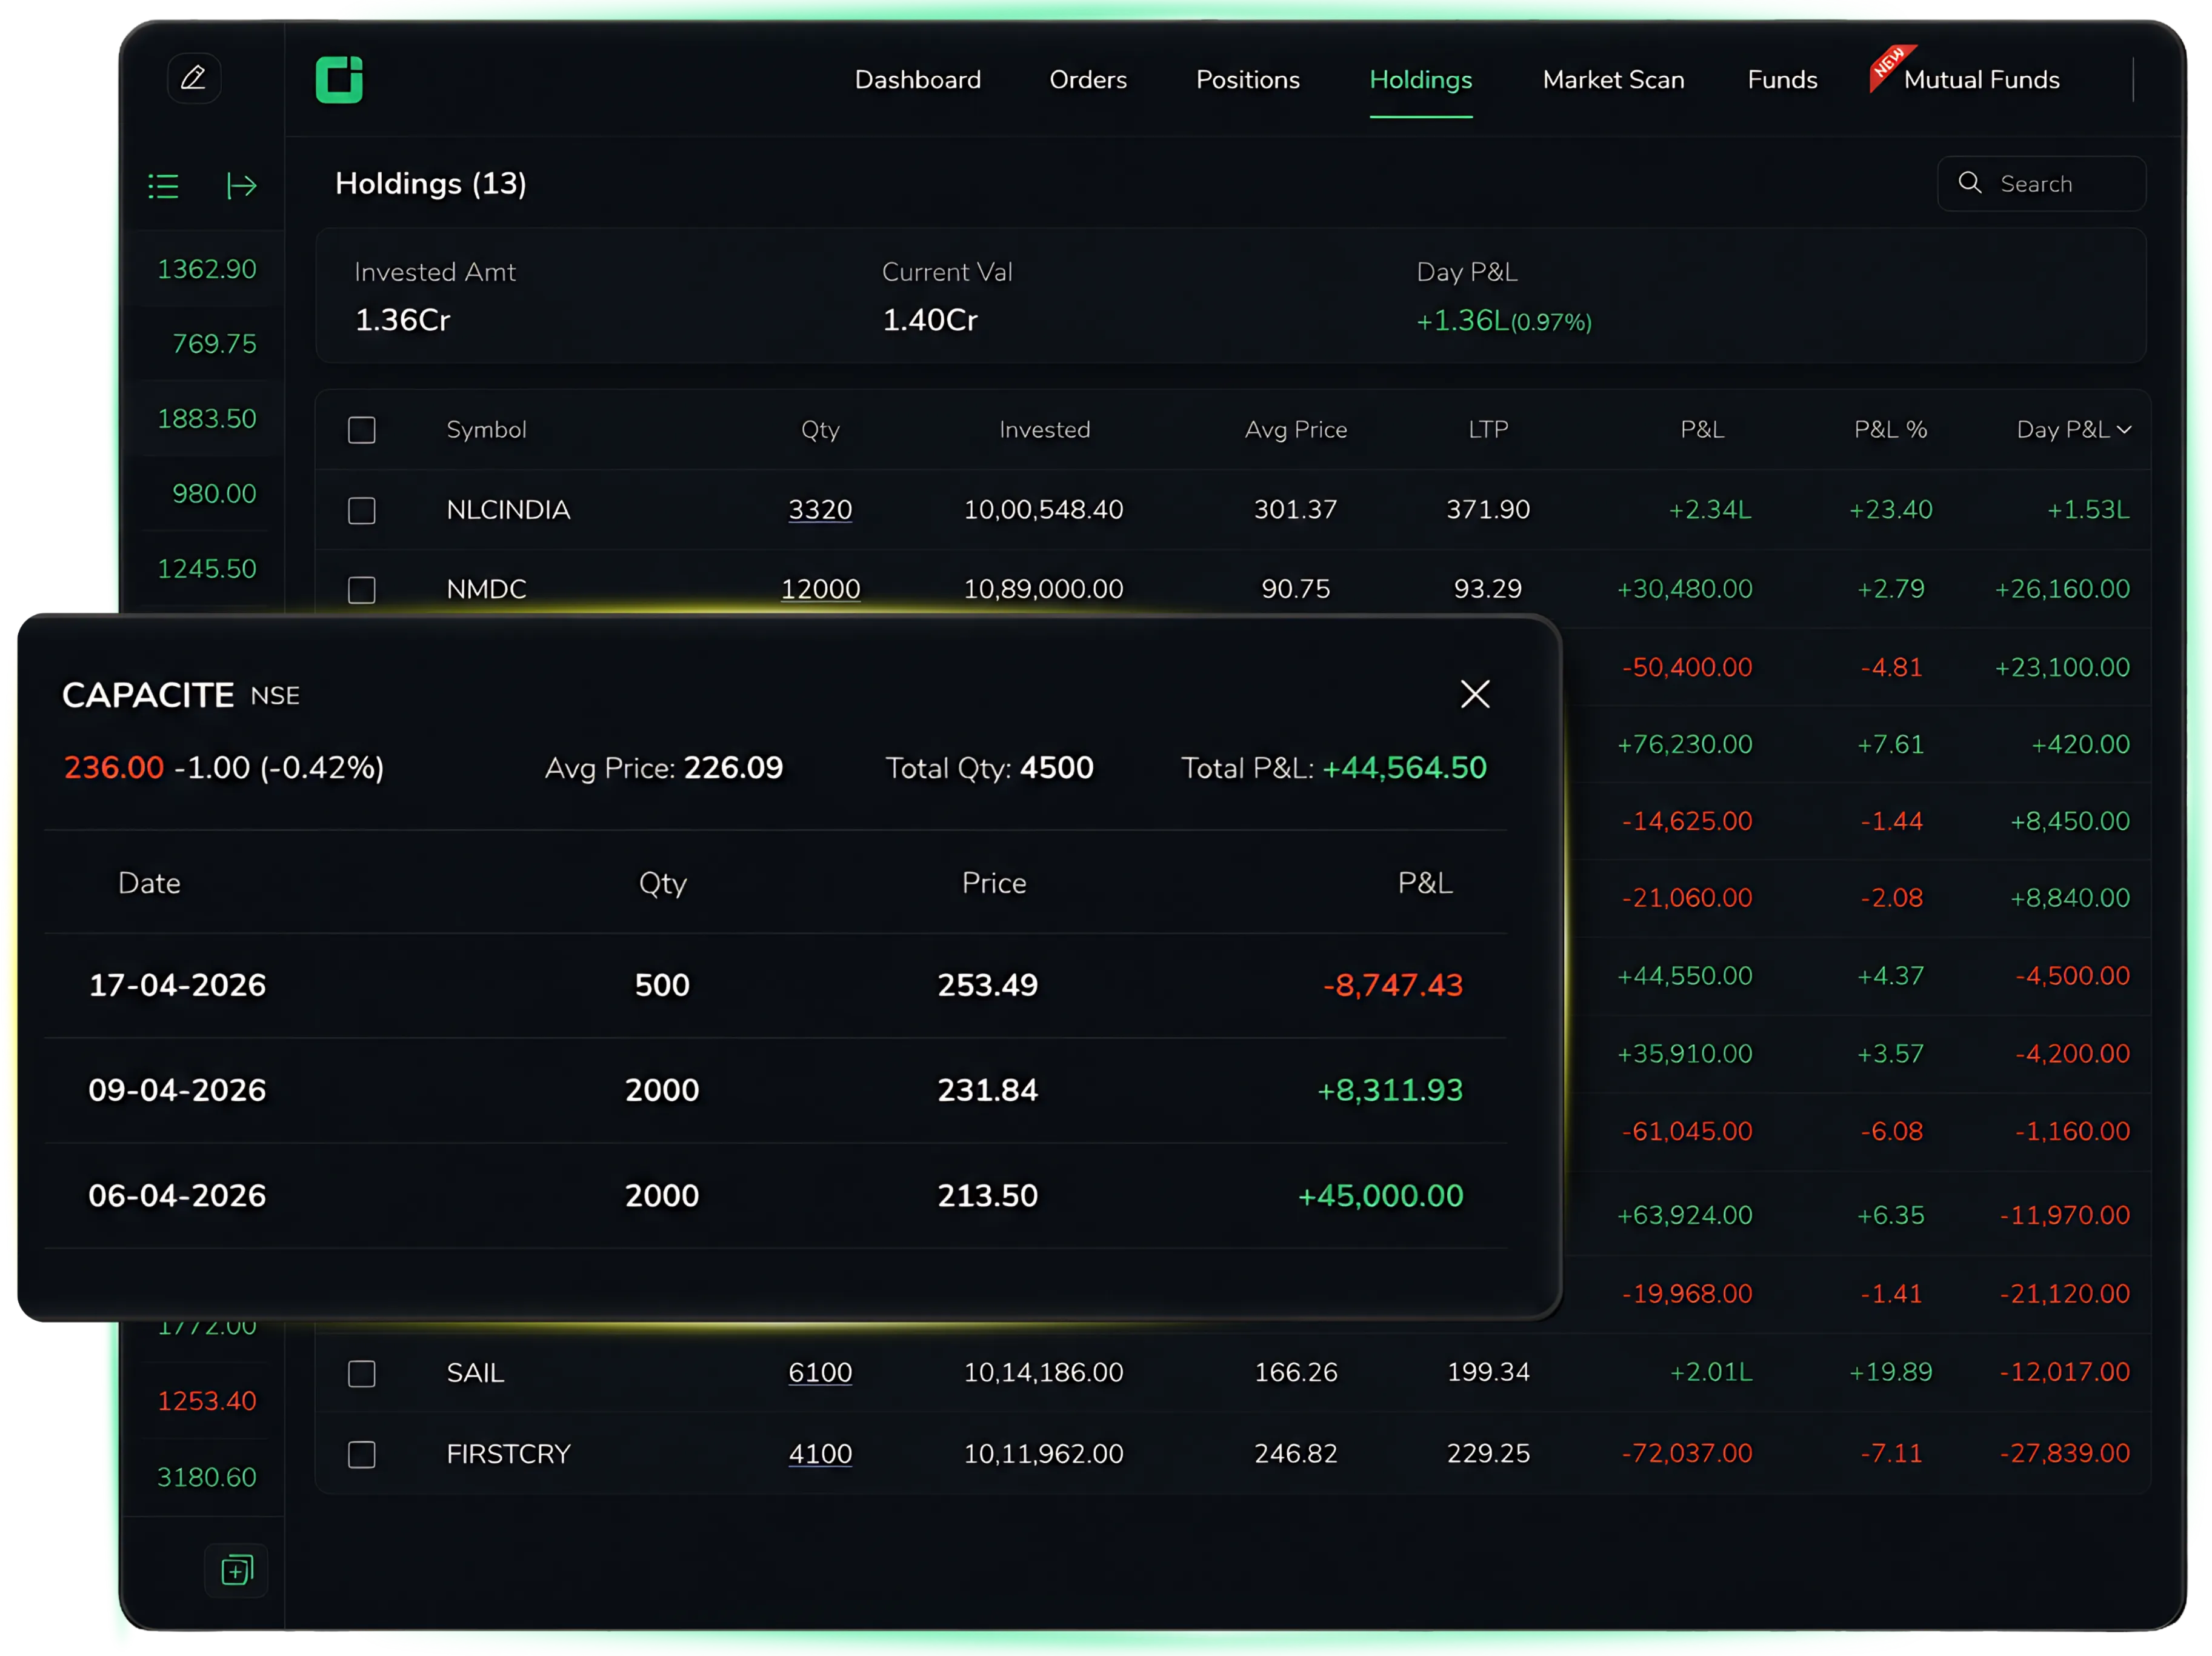Click P&L value +45,000.00 in popup
Viewport: 2212px width, 1656px height.
(1380, 1196)
